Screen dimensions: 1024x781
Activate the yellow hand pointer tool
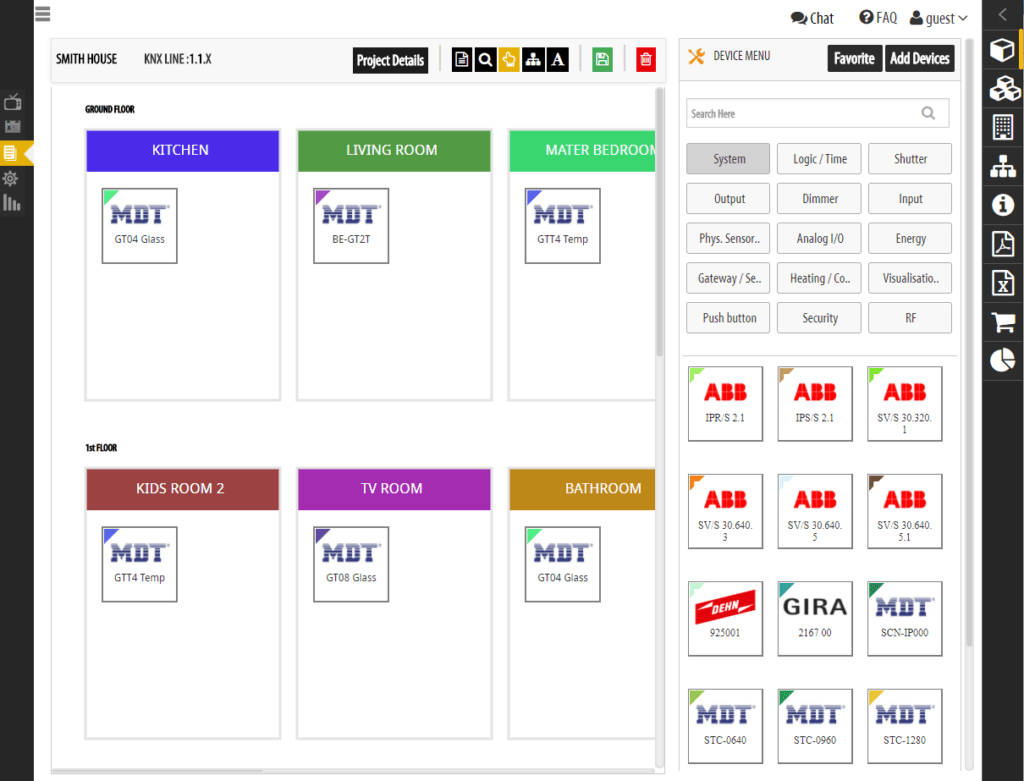tap(509, 59)
